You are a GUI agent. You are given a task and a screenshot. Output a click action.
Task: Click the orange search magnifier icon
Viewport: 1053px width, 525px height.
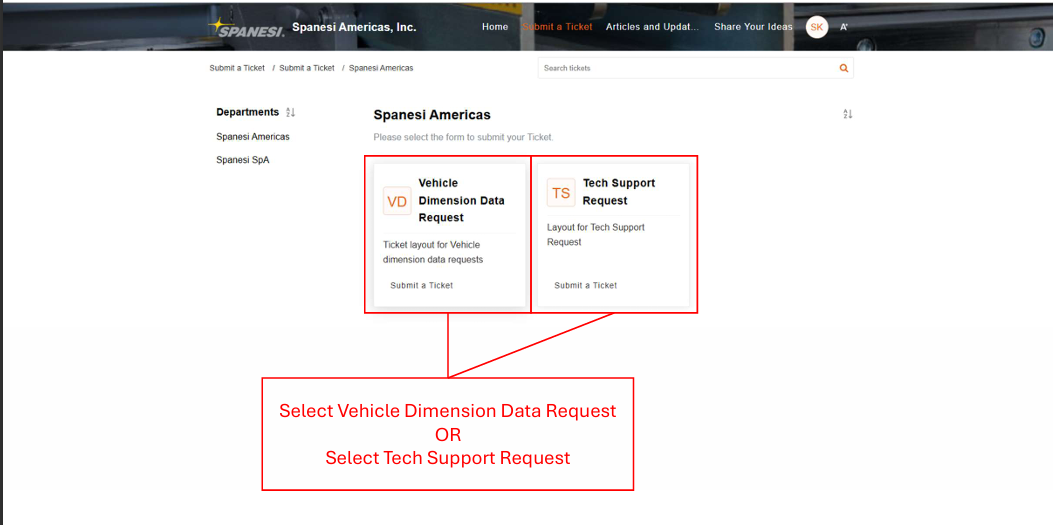coord(843,68)
